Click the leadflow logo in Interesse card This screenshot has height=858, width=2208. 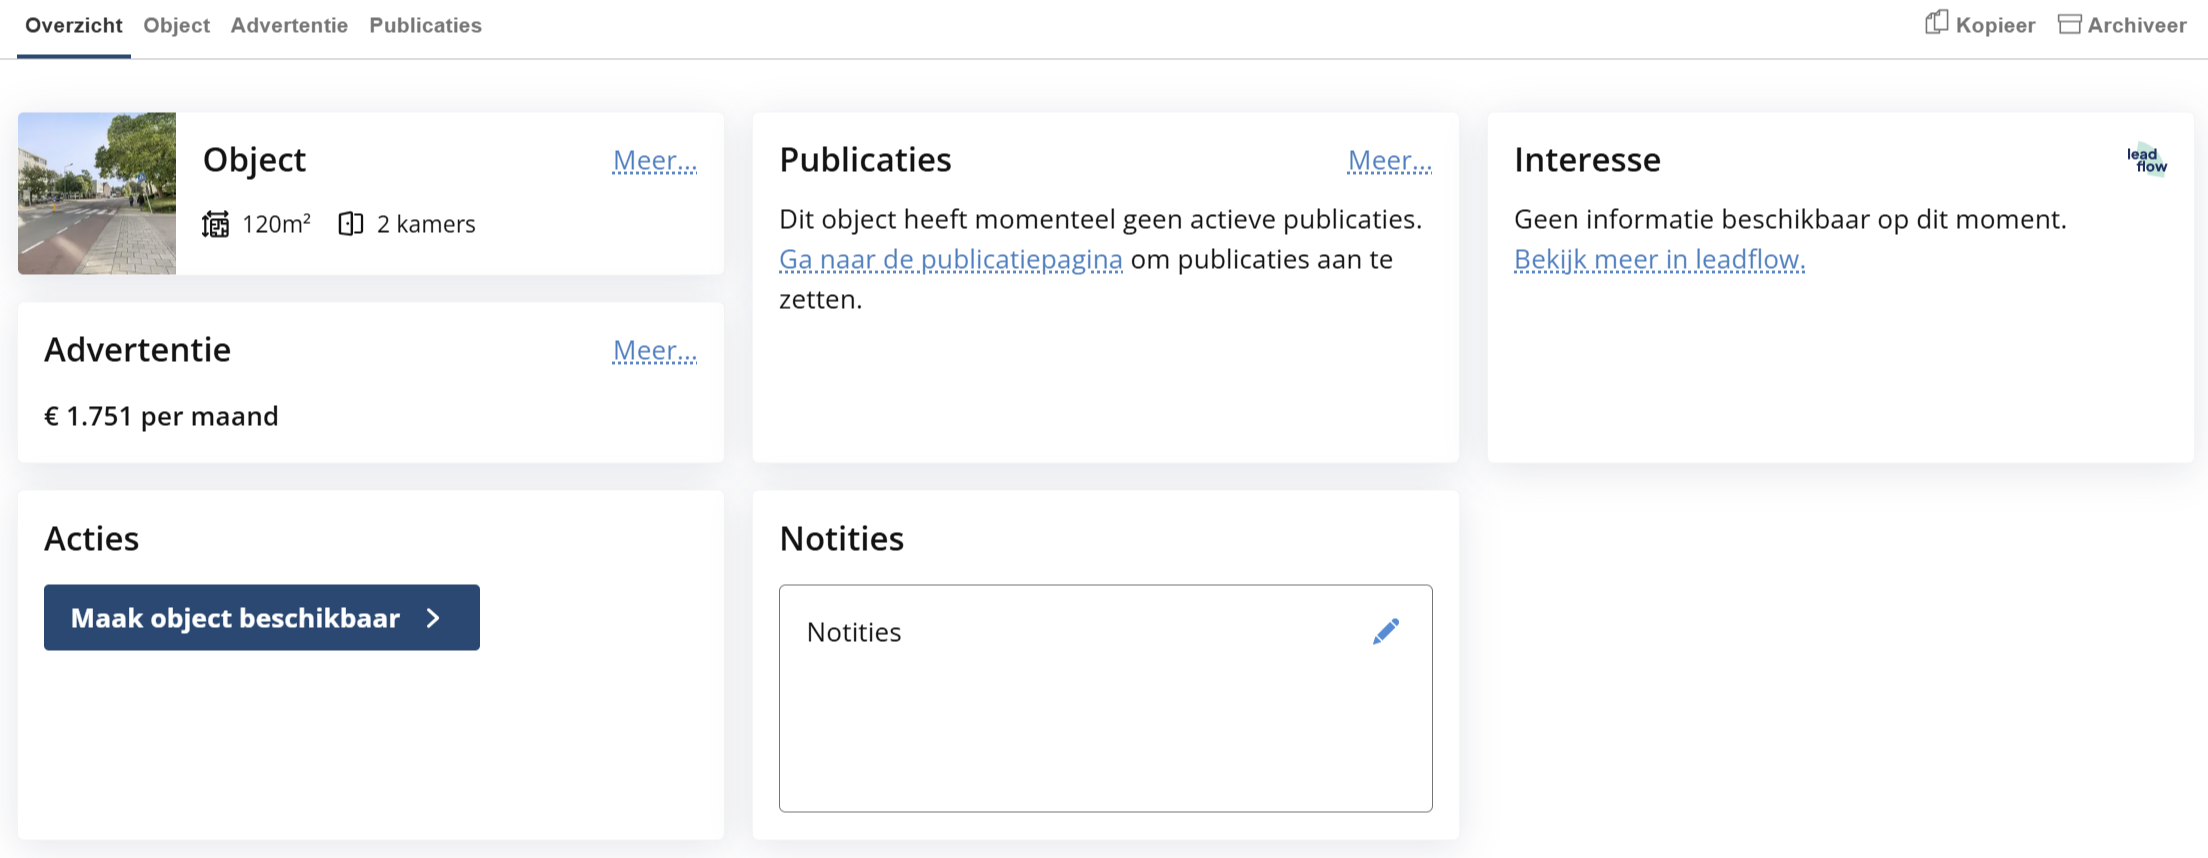[x=2146, y=159]
